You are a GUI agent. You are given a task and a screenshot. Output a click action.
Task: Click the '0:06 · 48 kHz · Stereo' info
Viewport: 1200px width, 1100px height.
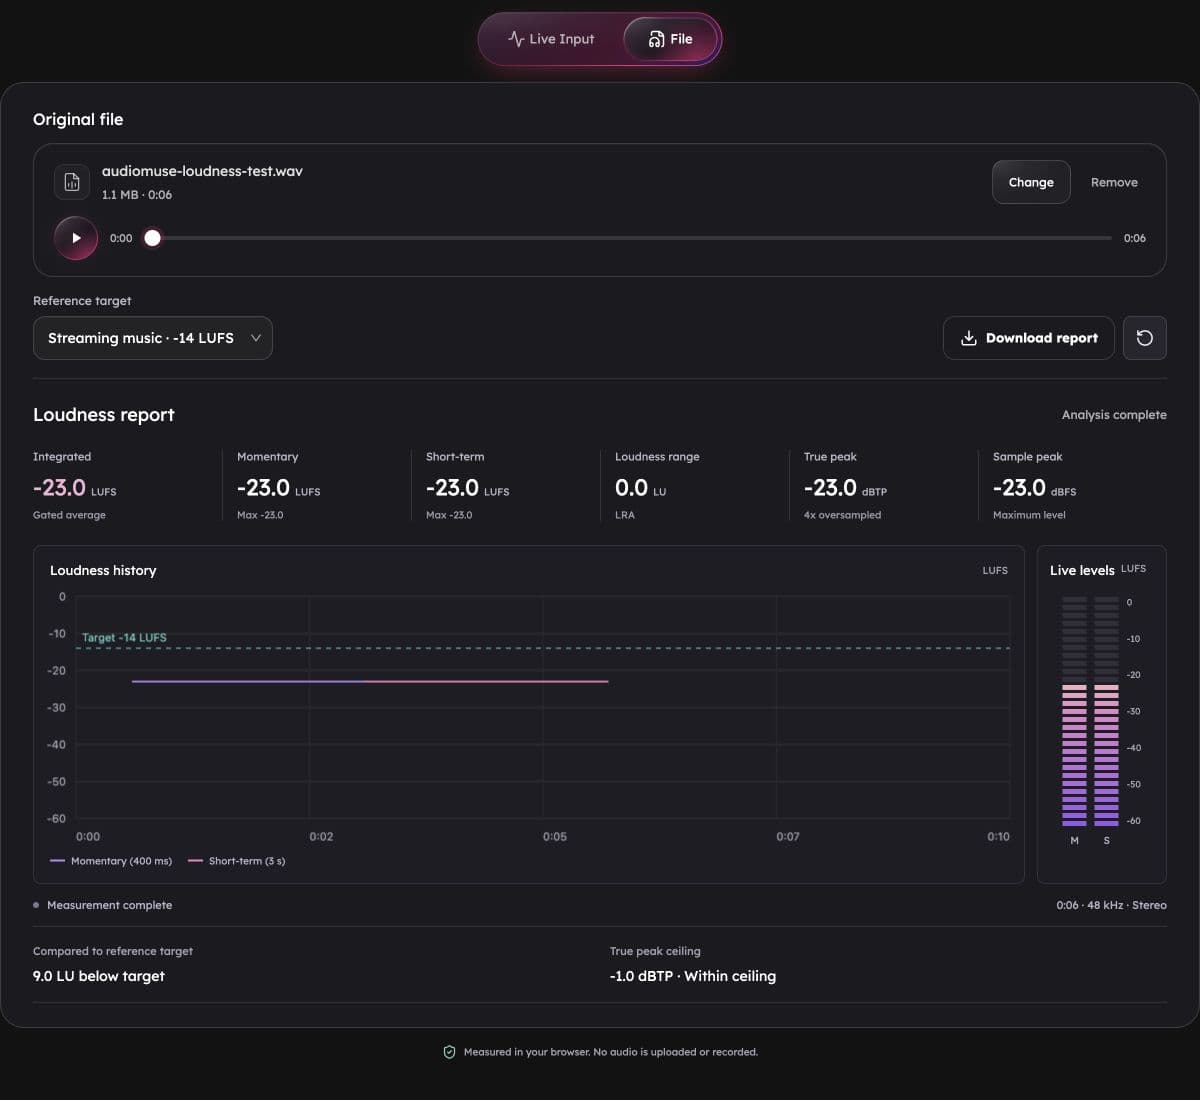1111,905
